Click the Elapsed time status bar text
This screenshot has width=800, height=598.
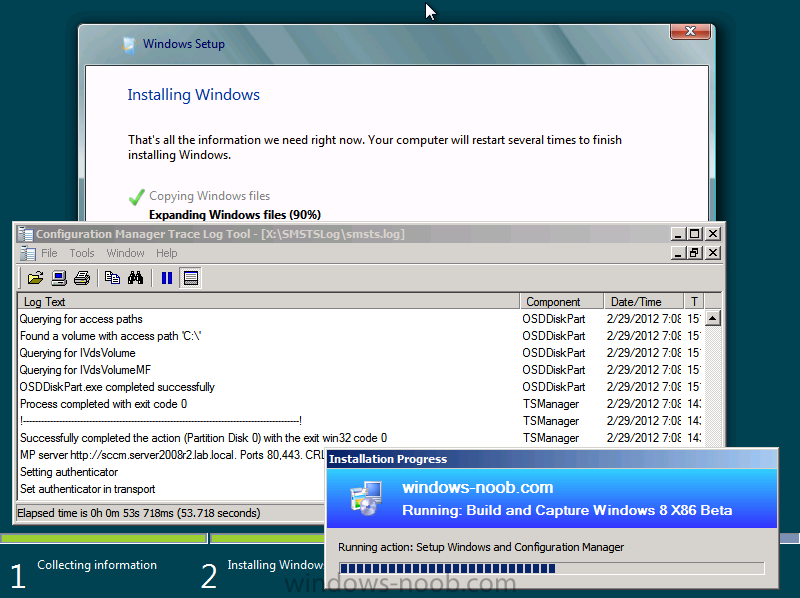tap(139, 513)
